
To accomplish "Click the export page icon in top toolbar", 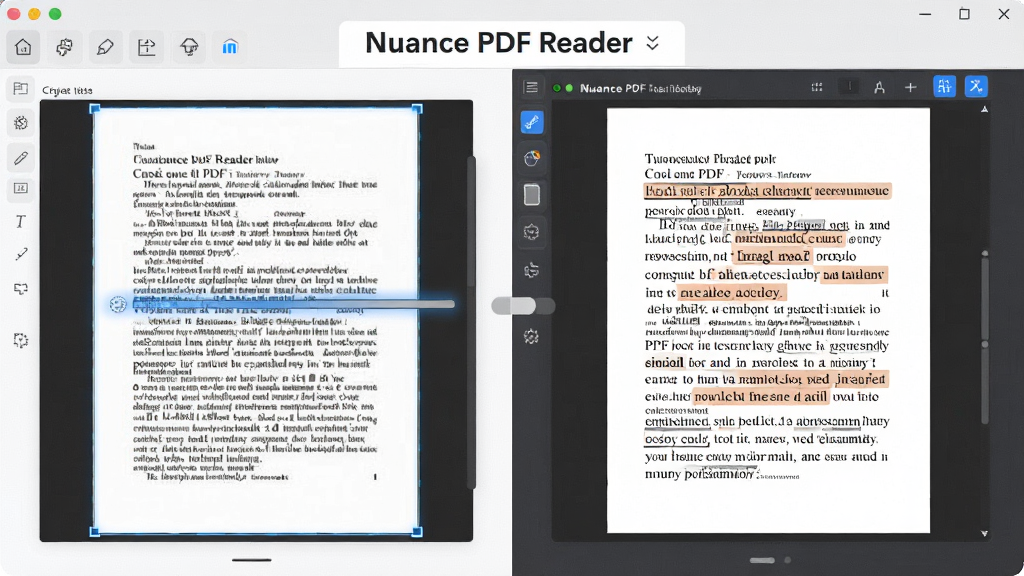I will 146,47.
